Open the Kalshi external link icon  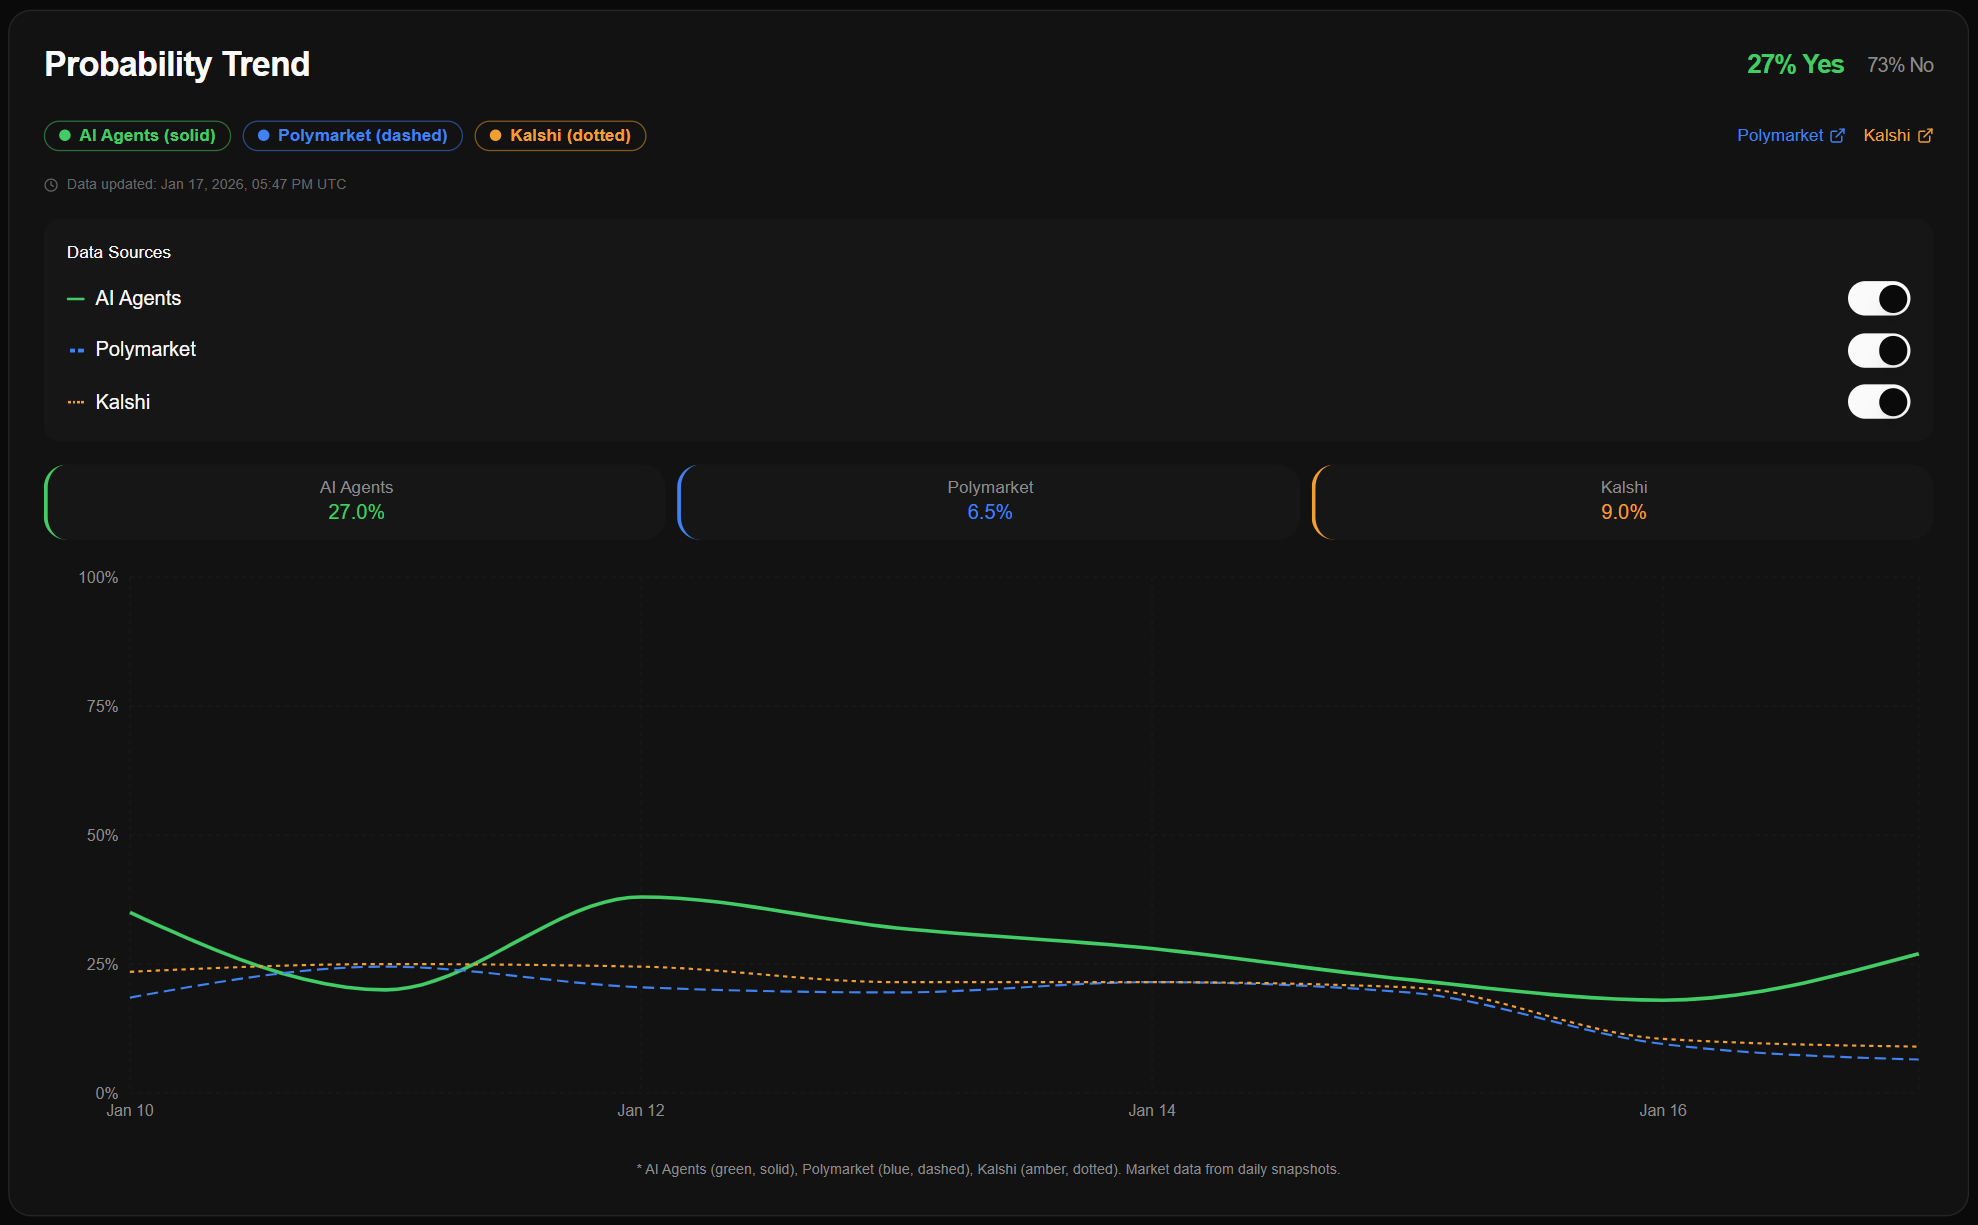pos(1926,135)
